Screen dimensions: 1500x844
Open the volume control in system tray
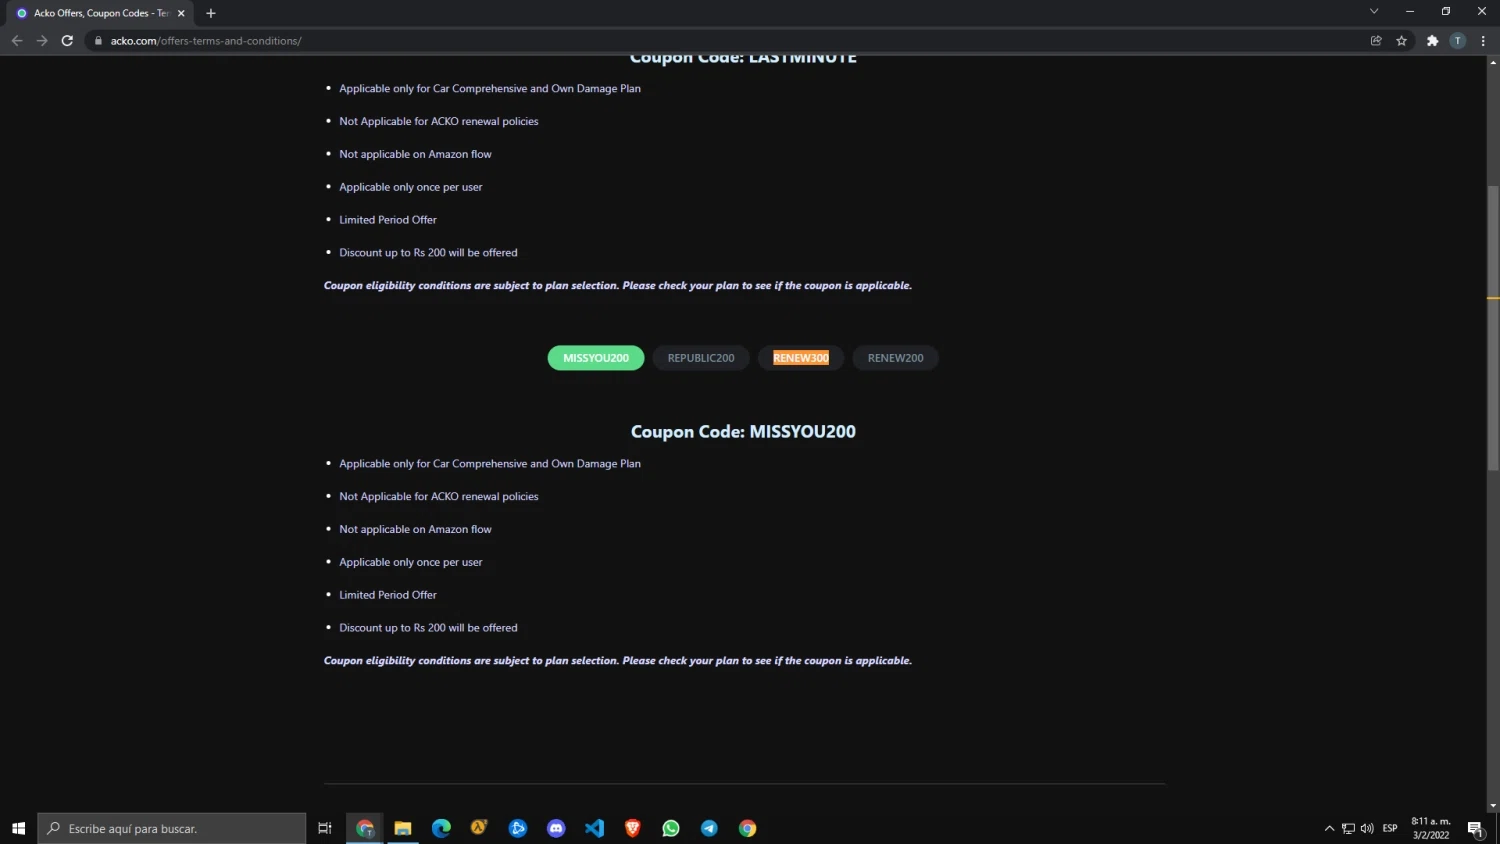click(x=1367, y=828)
